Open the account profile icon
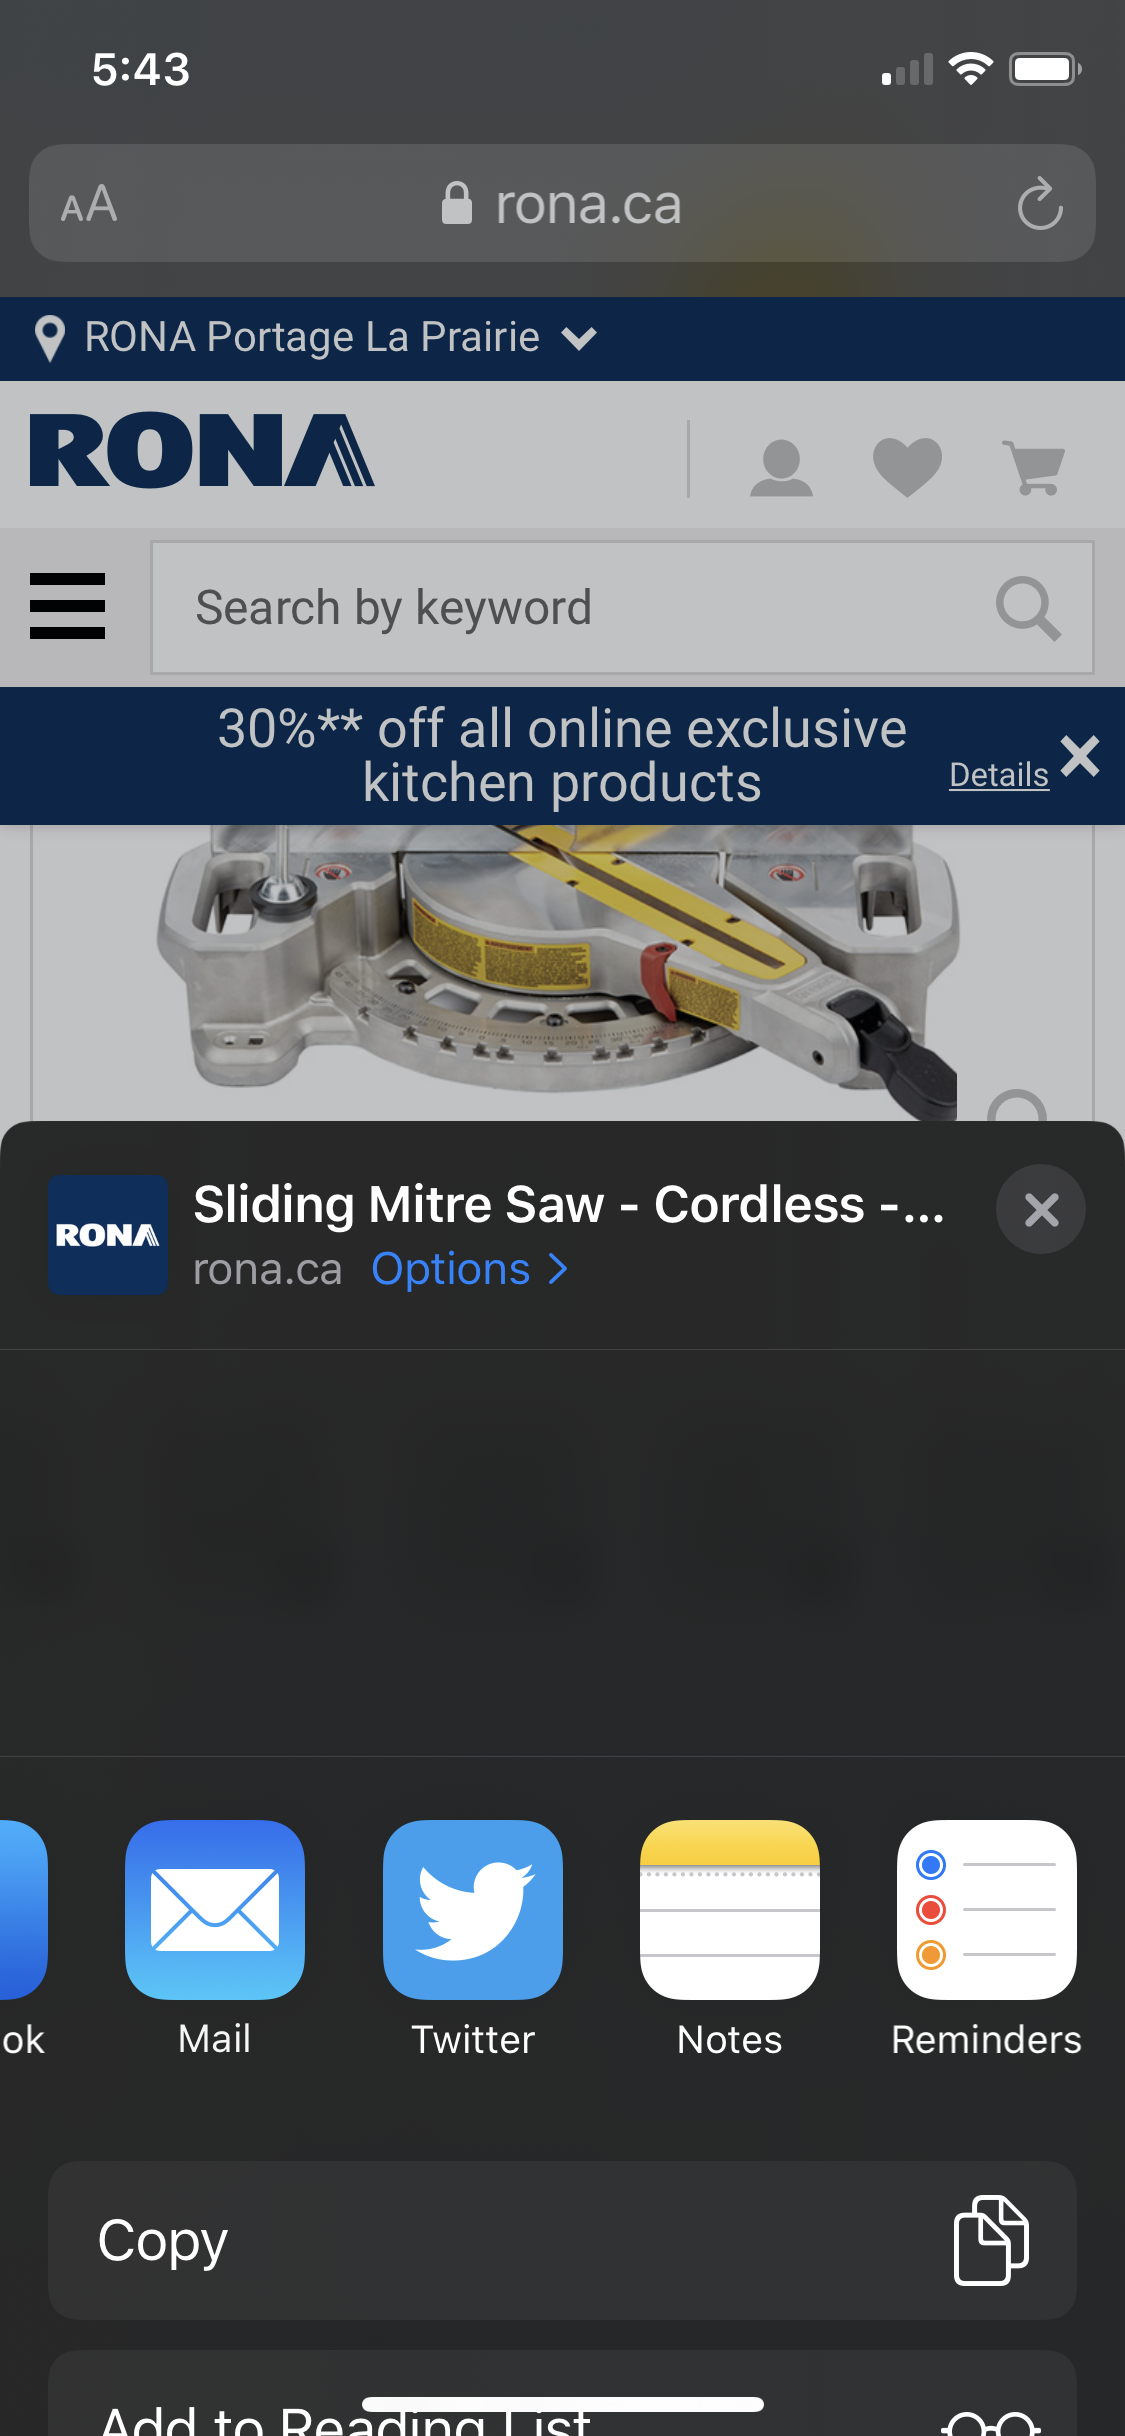 [x=781, y=467]
